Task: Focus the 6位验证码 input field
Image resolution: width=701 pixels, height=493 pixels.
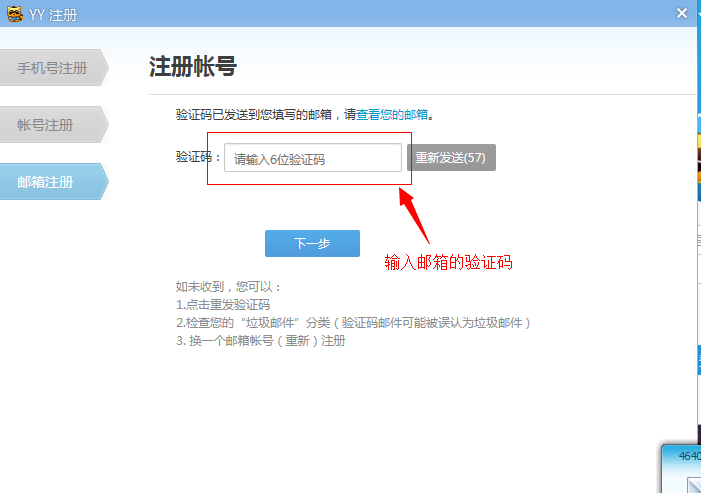Action: (312, 158)
